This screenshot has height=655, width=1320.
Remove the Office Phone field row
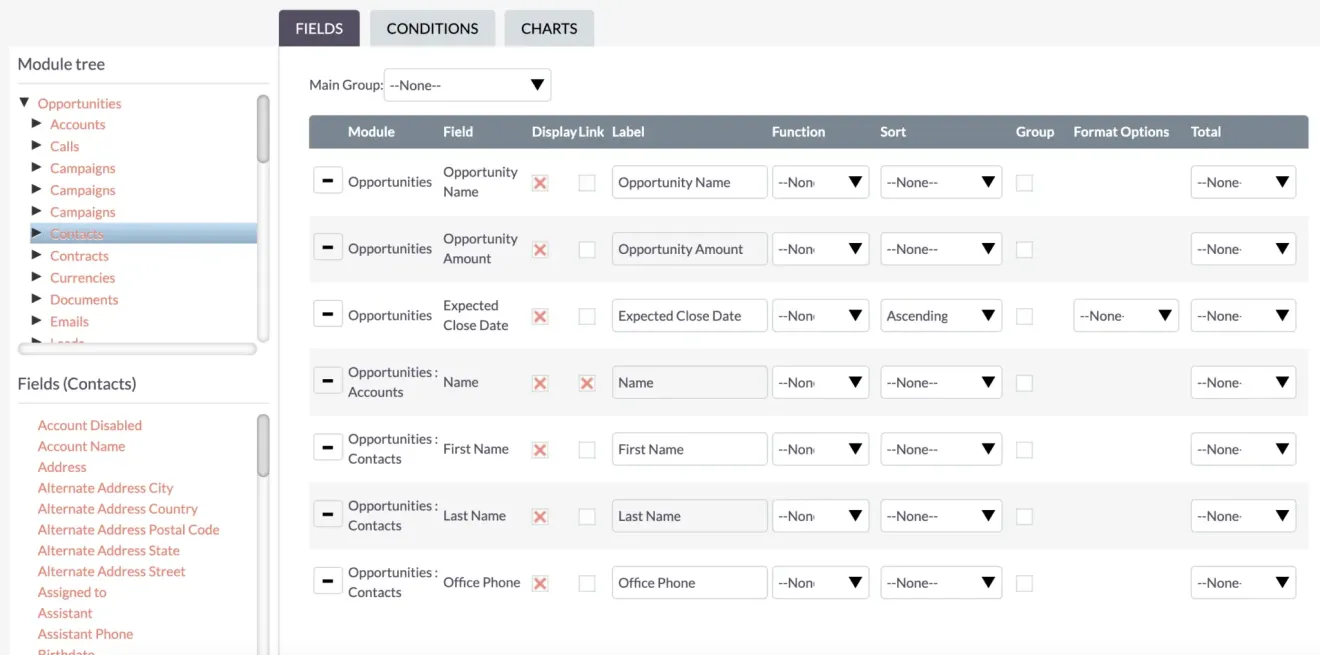[x=328, y=582]
